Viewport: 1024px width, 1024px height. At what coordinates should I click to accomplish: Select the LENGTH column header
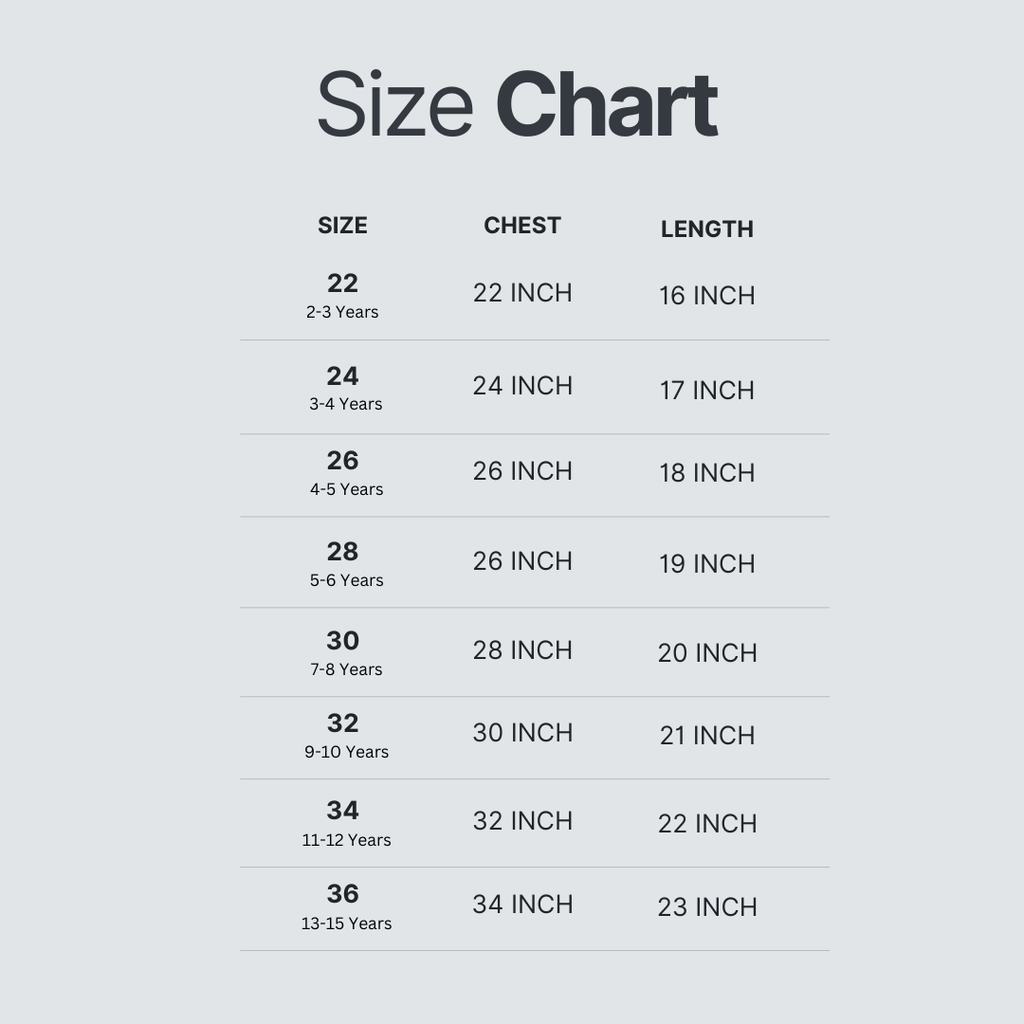click(x=707, y=229)
